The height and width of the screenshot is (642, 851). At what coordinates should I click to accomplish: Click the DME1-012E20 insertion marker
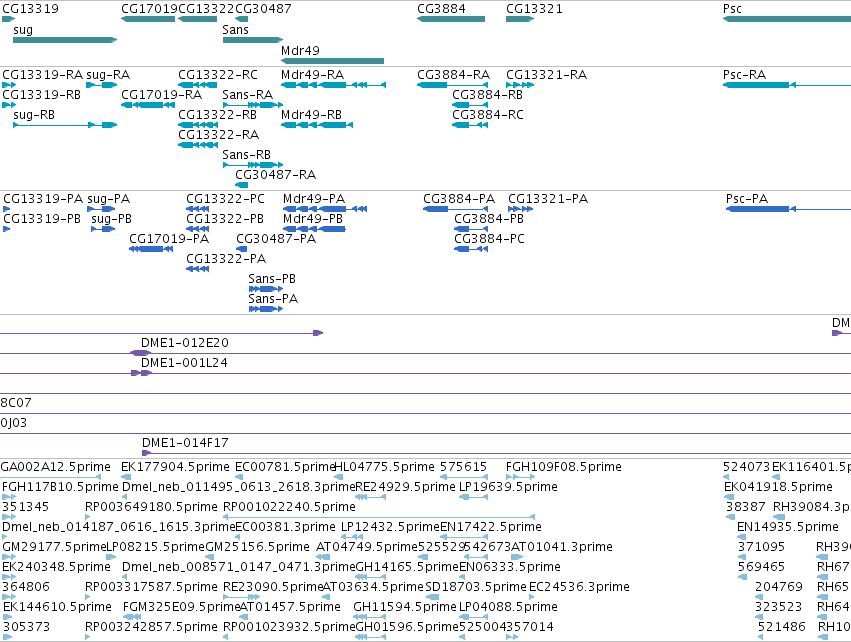tap(141, 353)
